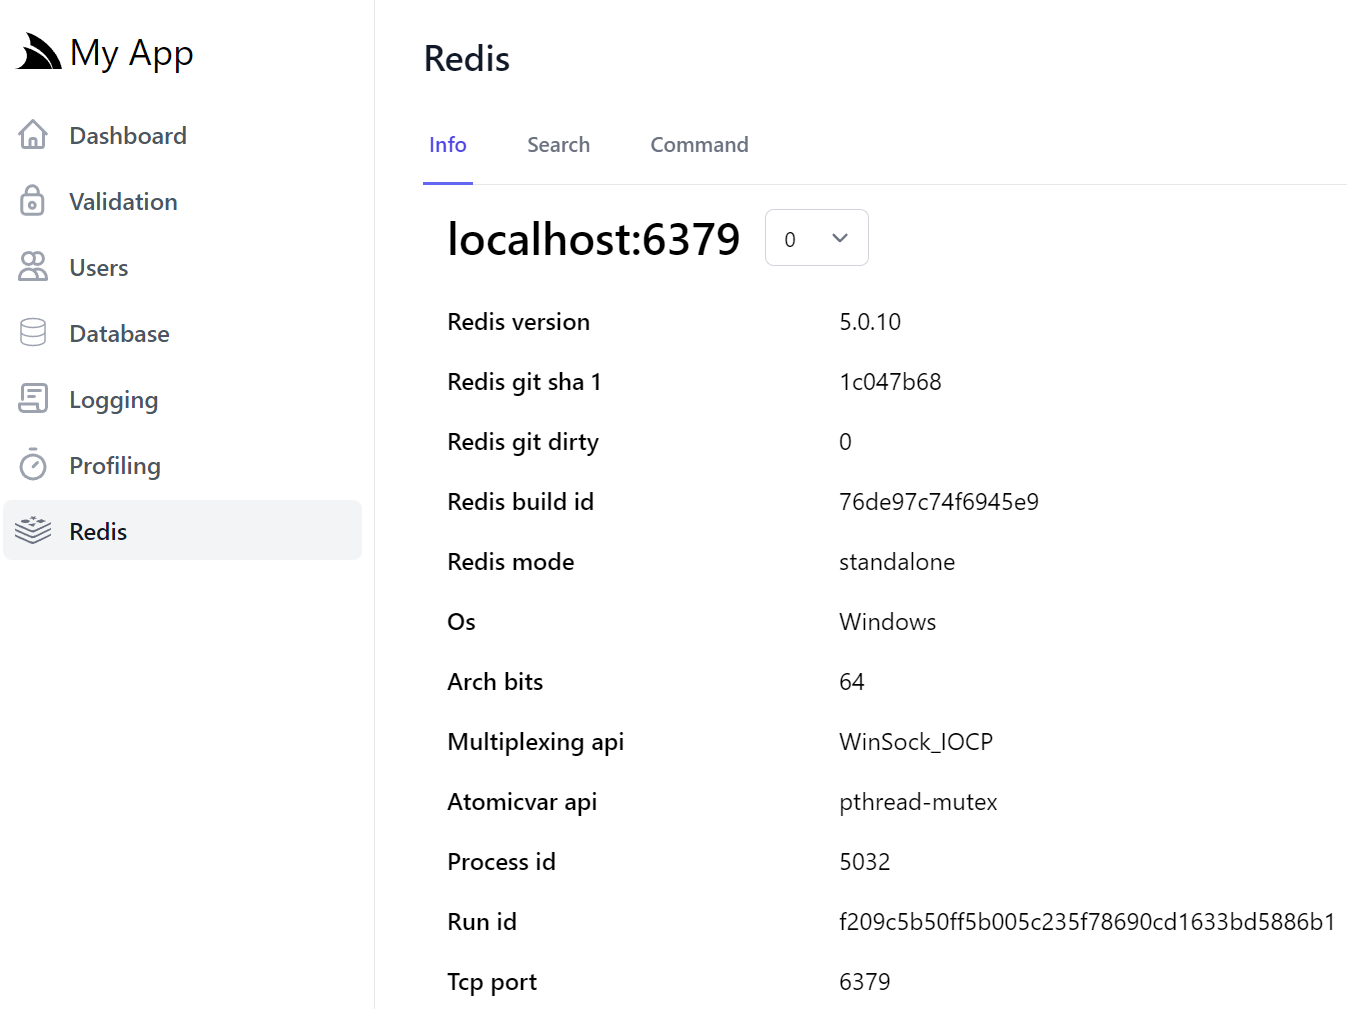Open the database number dropdown showing 0
Image resolution: width=1347 pixels, height=1009 pixels.
[816, 238]
